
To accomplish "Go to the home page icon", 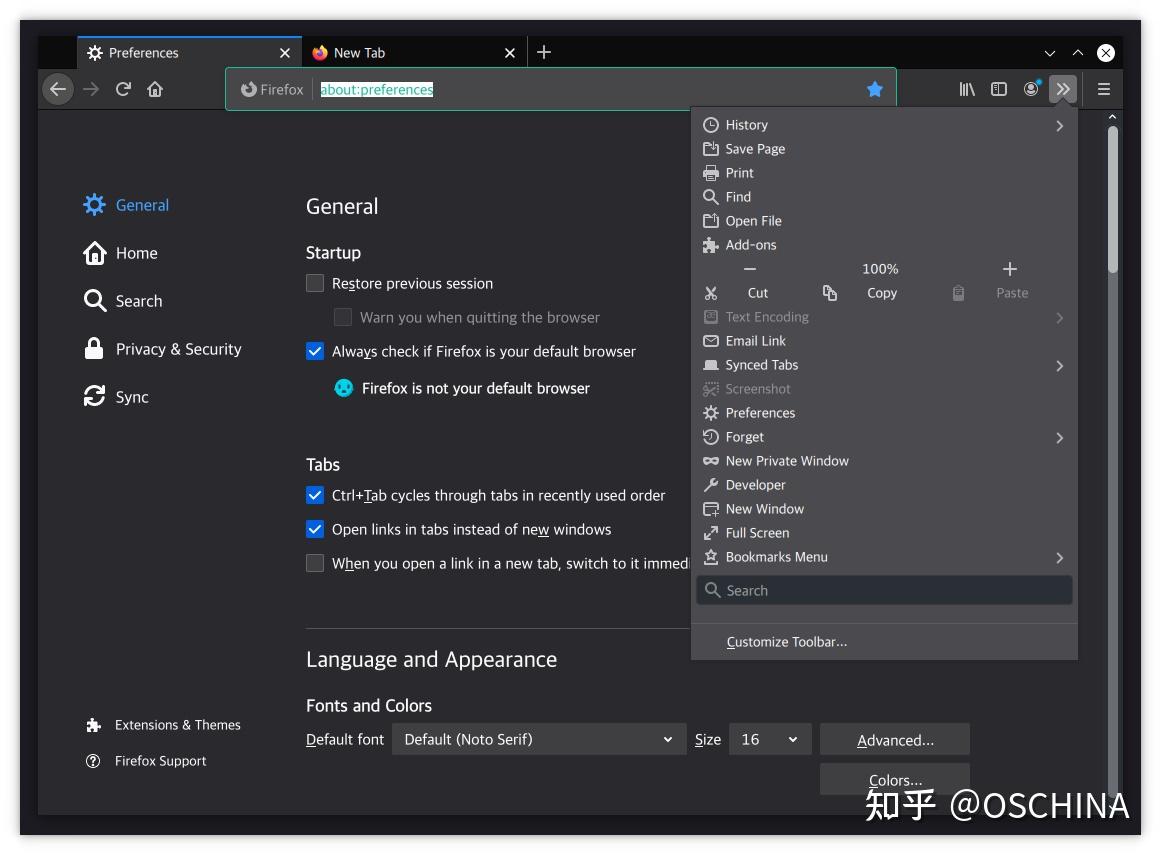I will coord(155,90).
